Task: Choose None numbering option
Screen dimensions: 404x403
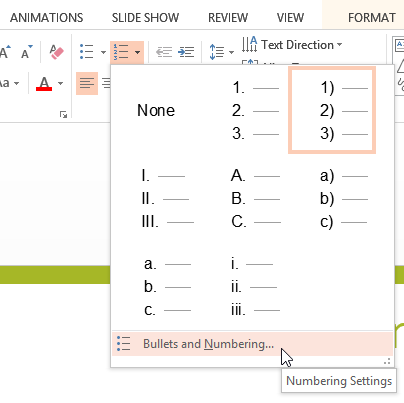Action: click(x=156, y=110)
